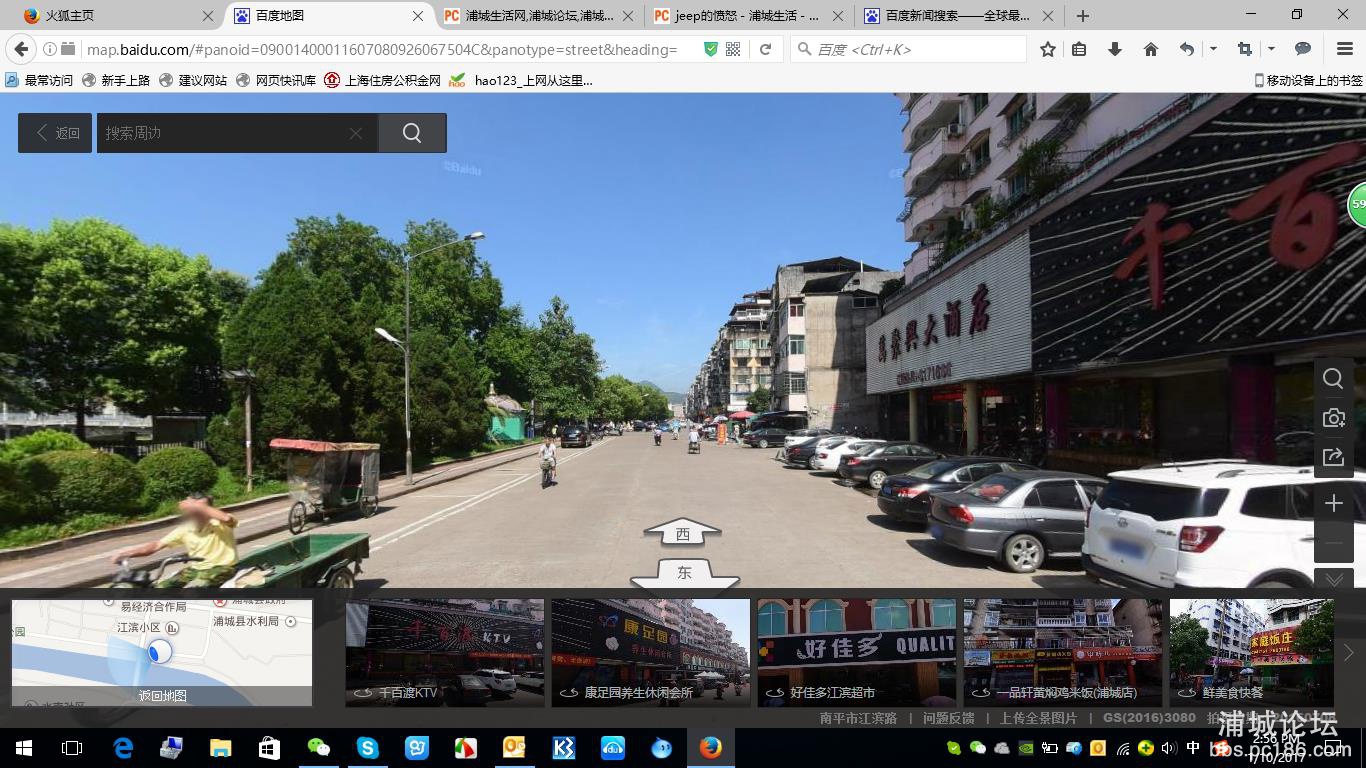Bookmark this page with the star icon
The height and width of the screenshot is (768, 1366).
1048,49
